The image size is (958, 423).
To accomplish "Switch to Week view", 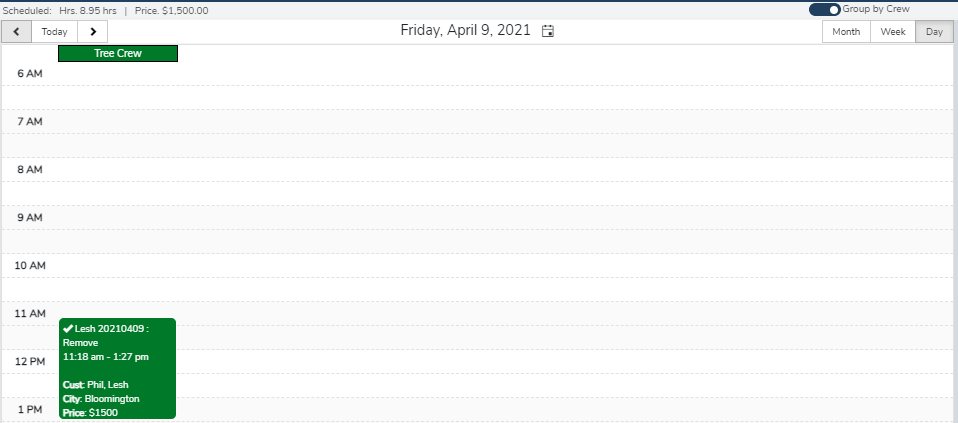I will pyautogui.click(x=893, y=32).
